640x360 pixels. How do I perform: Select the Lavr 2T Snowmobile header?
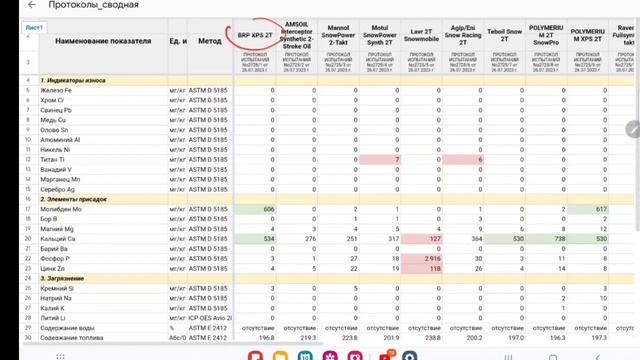[x=421, y=35]
